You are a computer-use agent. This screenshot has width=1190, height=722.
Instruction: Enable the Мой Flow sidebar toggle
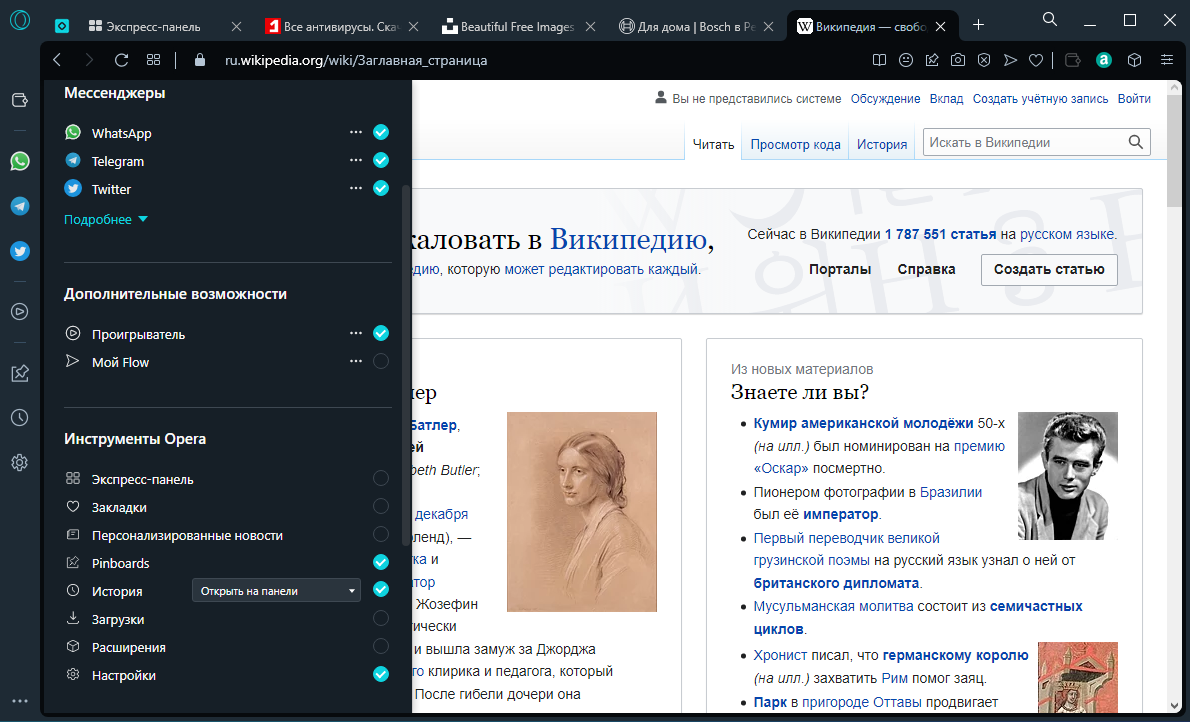(x=381, y=361)
